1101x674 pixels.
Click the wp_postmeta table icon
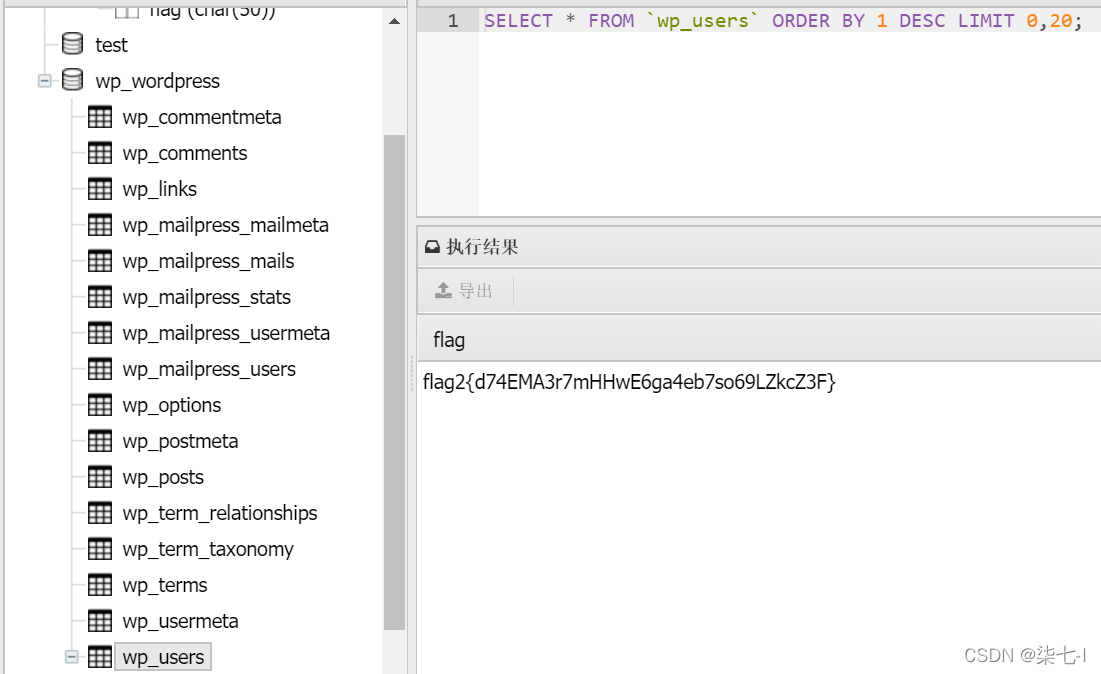click(100, 441)
